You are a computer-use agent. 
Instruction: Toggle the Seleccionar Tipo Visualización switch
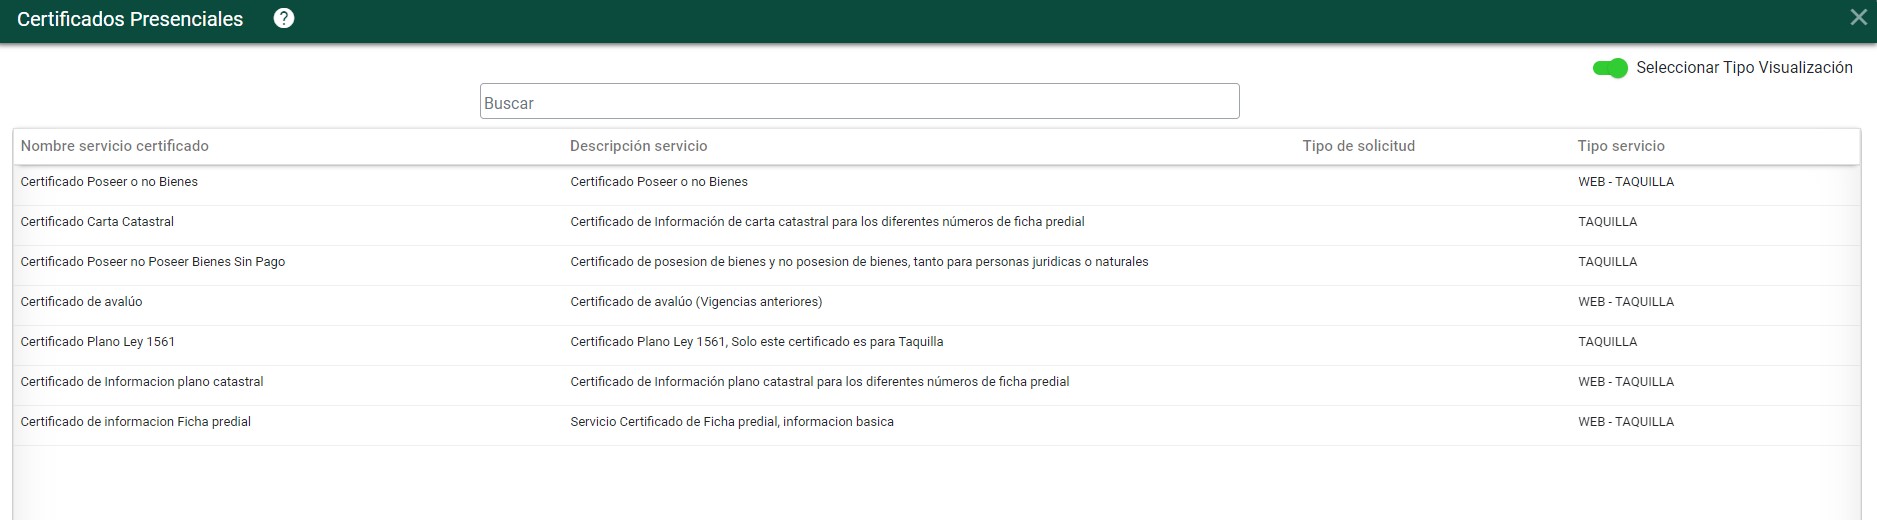(x=1610, y=68)
